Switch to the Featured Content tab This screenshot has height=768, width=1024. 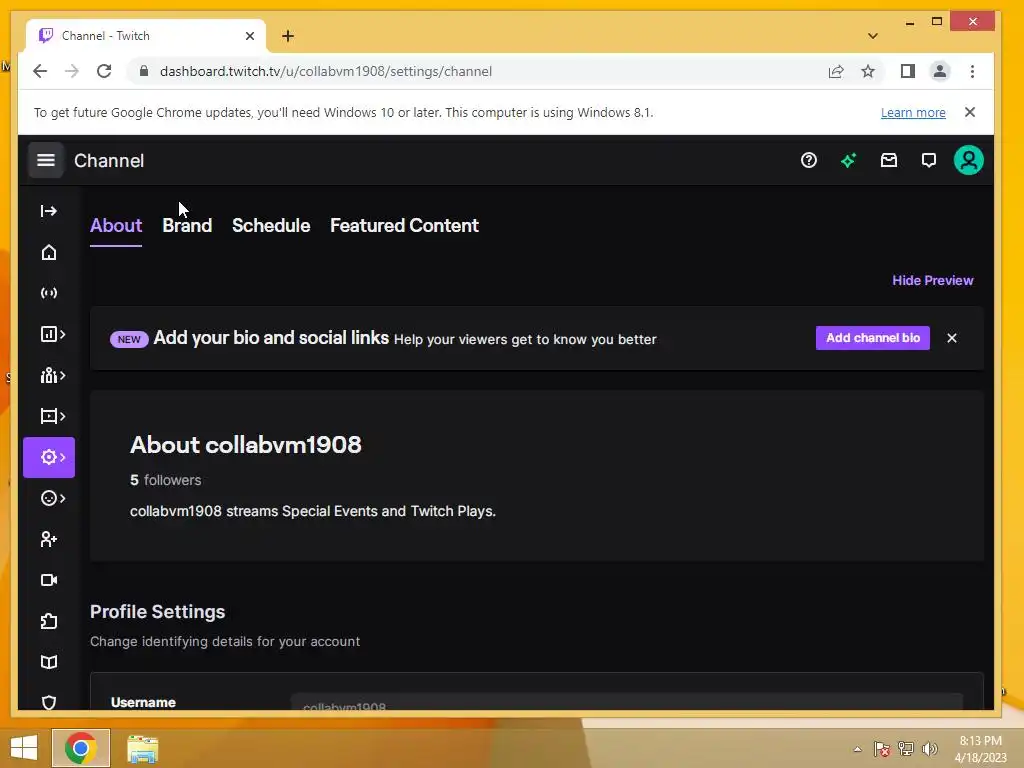(404, 226)
